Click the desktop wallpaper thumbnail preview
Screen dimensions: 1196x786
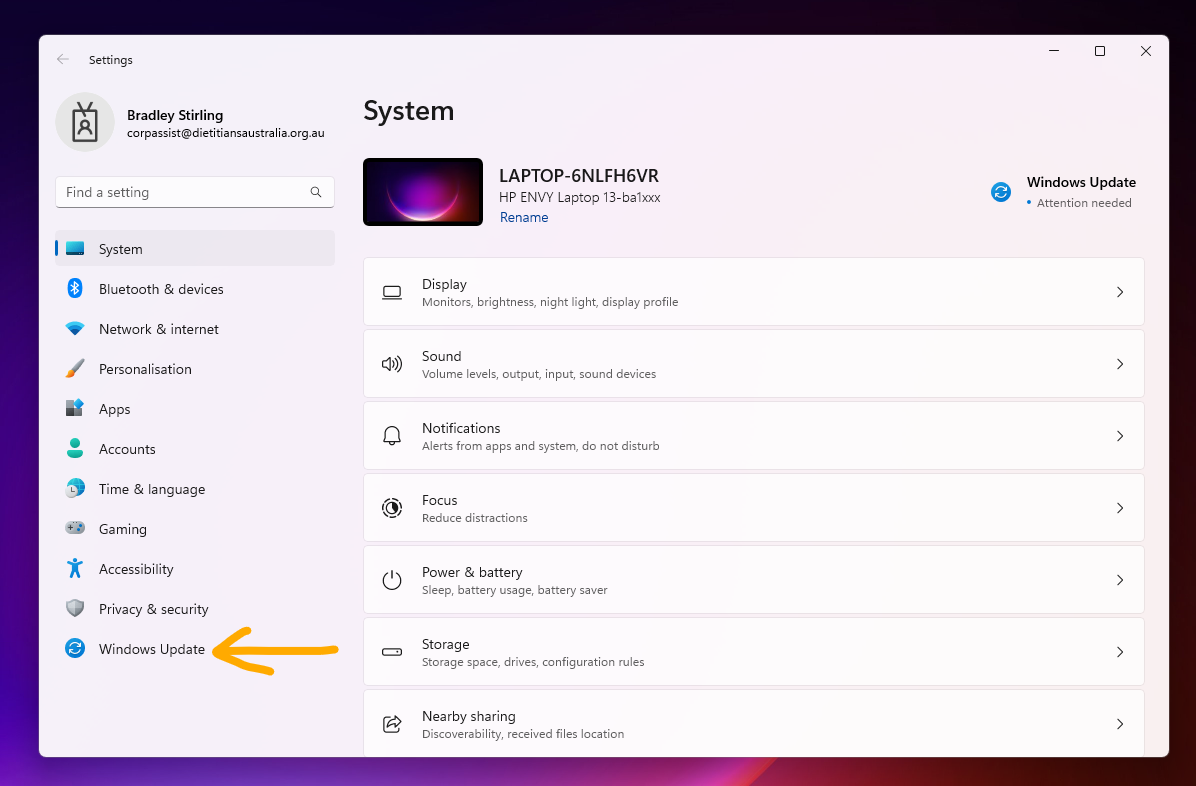click(423, 192)
